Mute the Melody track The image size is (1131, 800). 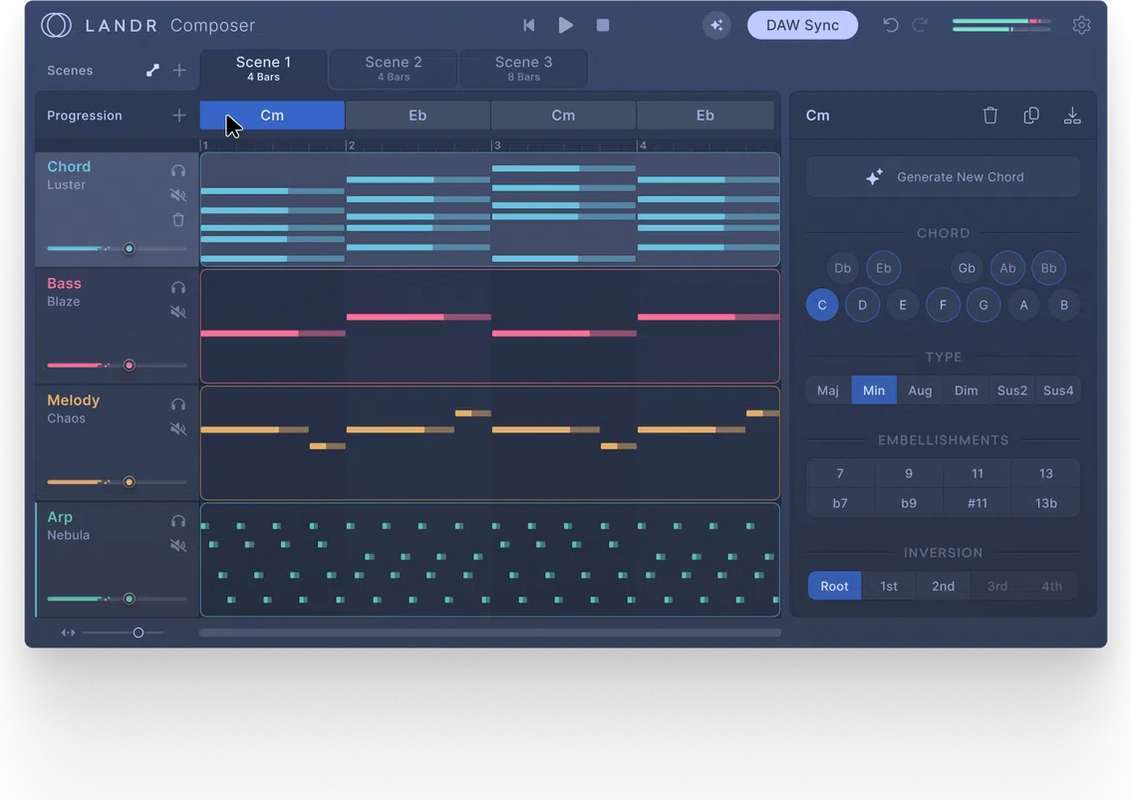coord(178,429)
